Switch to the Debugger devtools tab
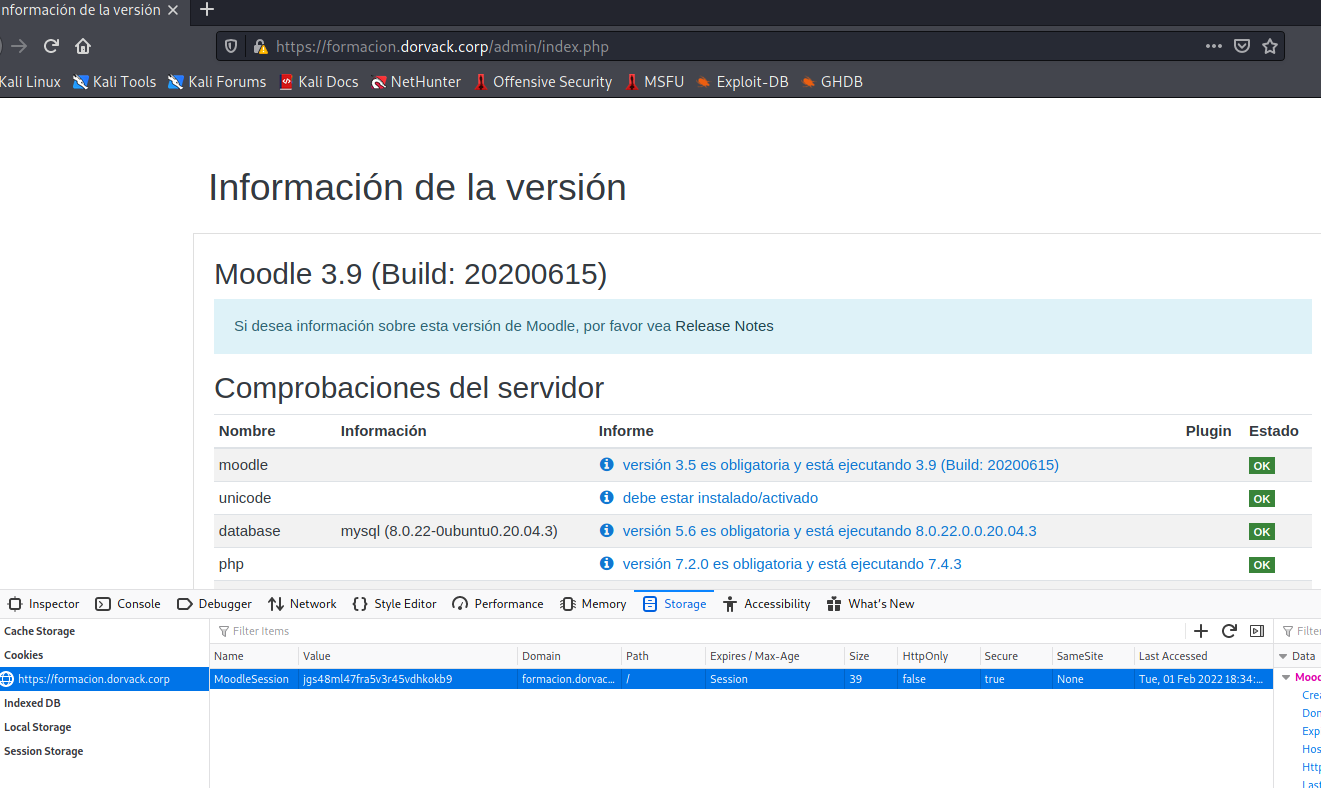Image resolution: width=1321 pixels, height=788 pixels. click(214, 604)
